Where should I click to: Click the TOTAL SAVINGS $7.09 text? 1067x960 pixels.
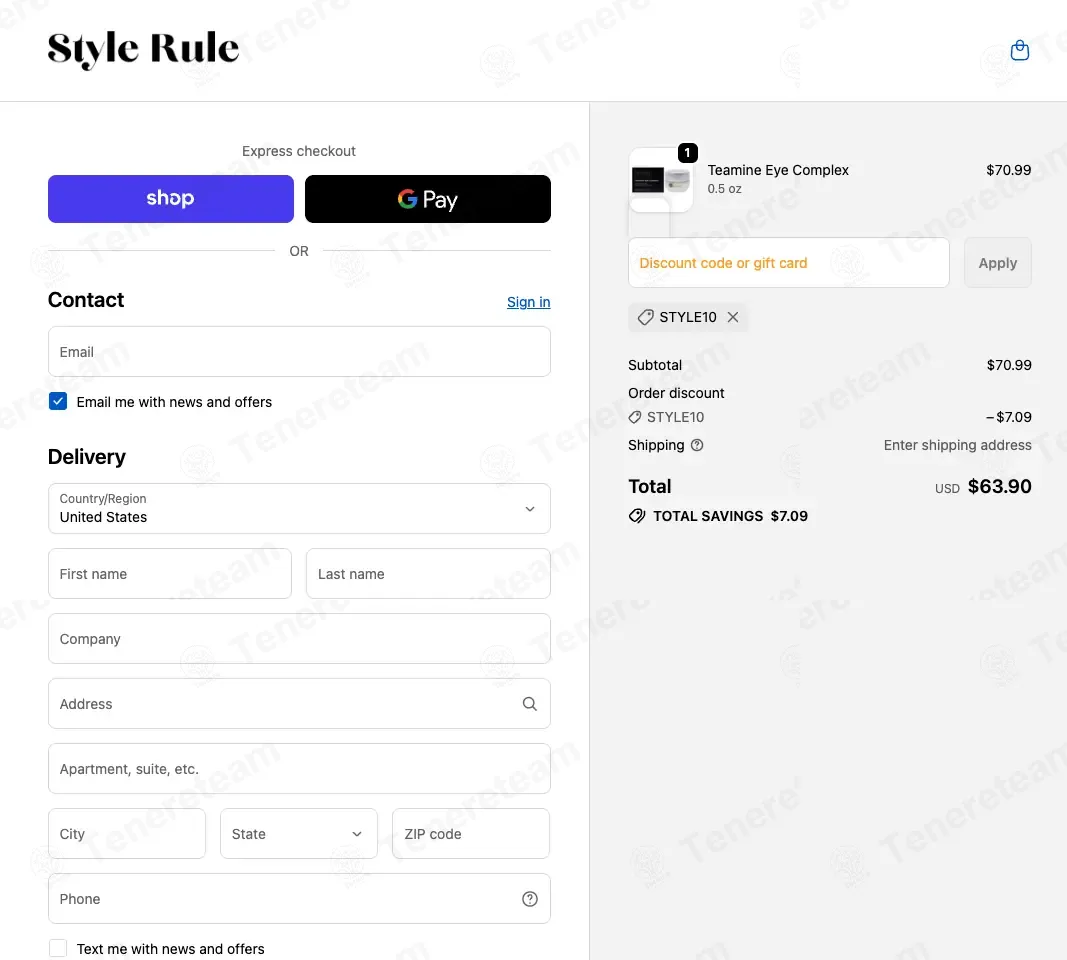click(730, 516)
